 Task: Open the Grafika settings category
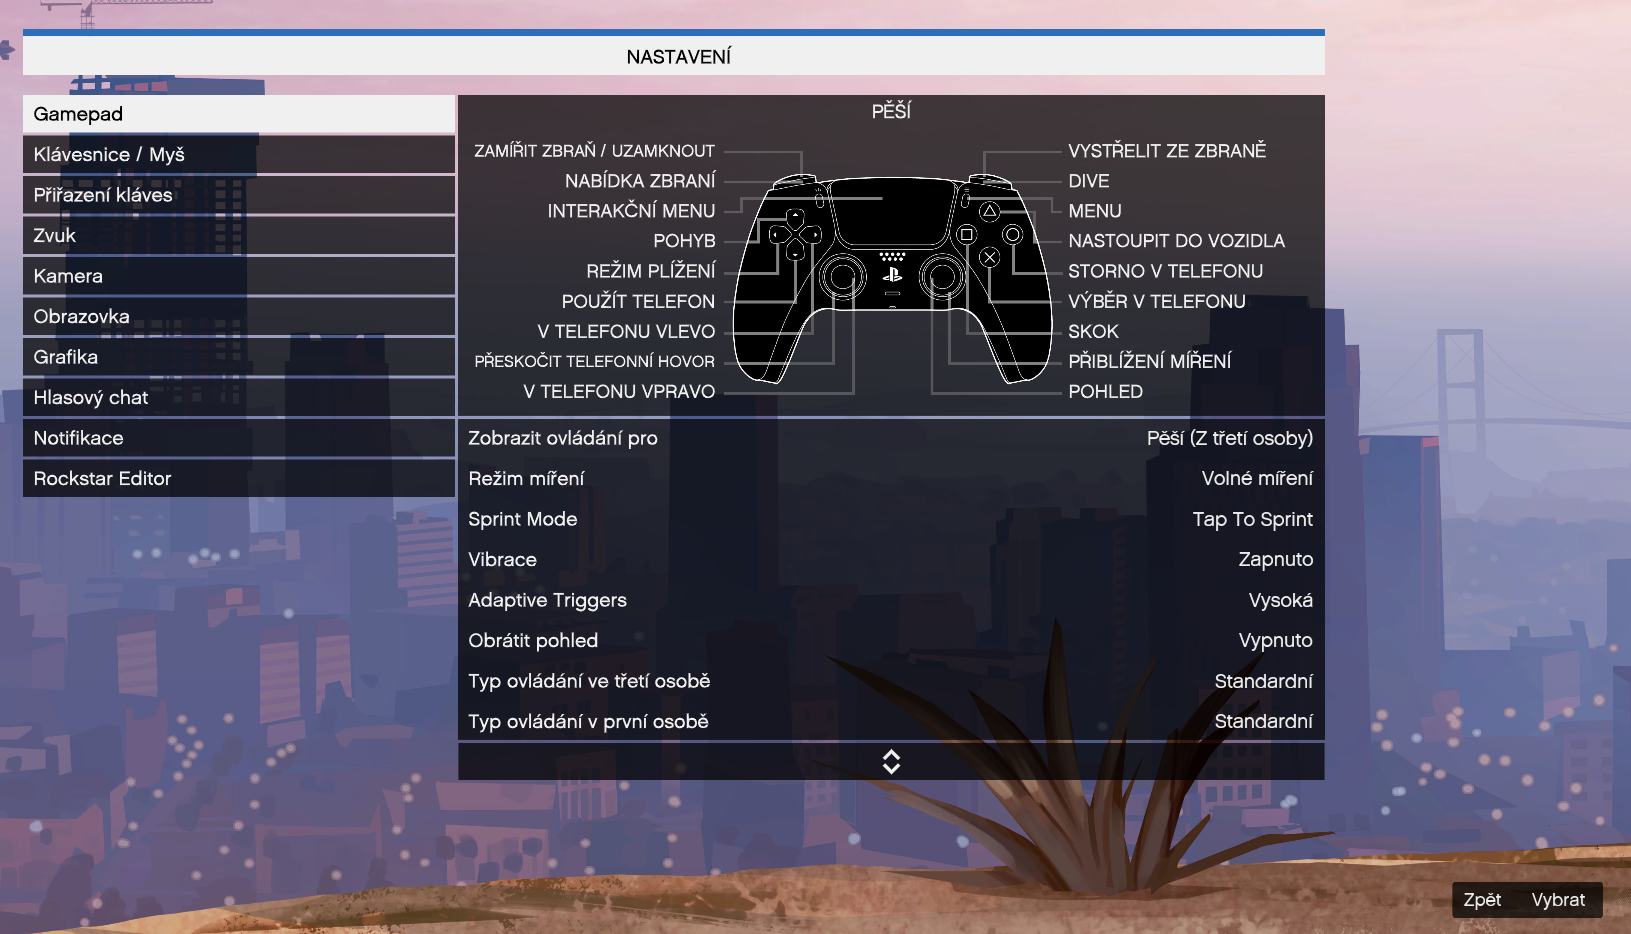(239, 357)
